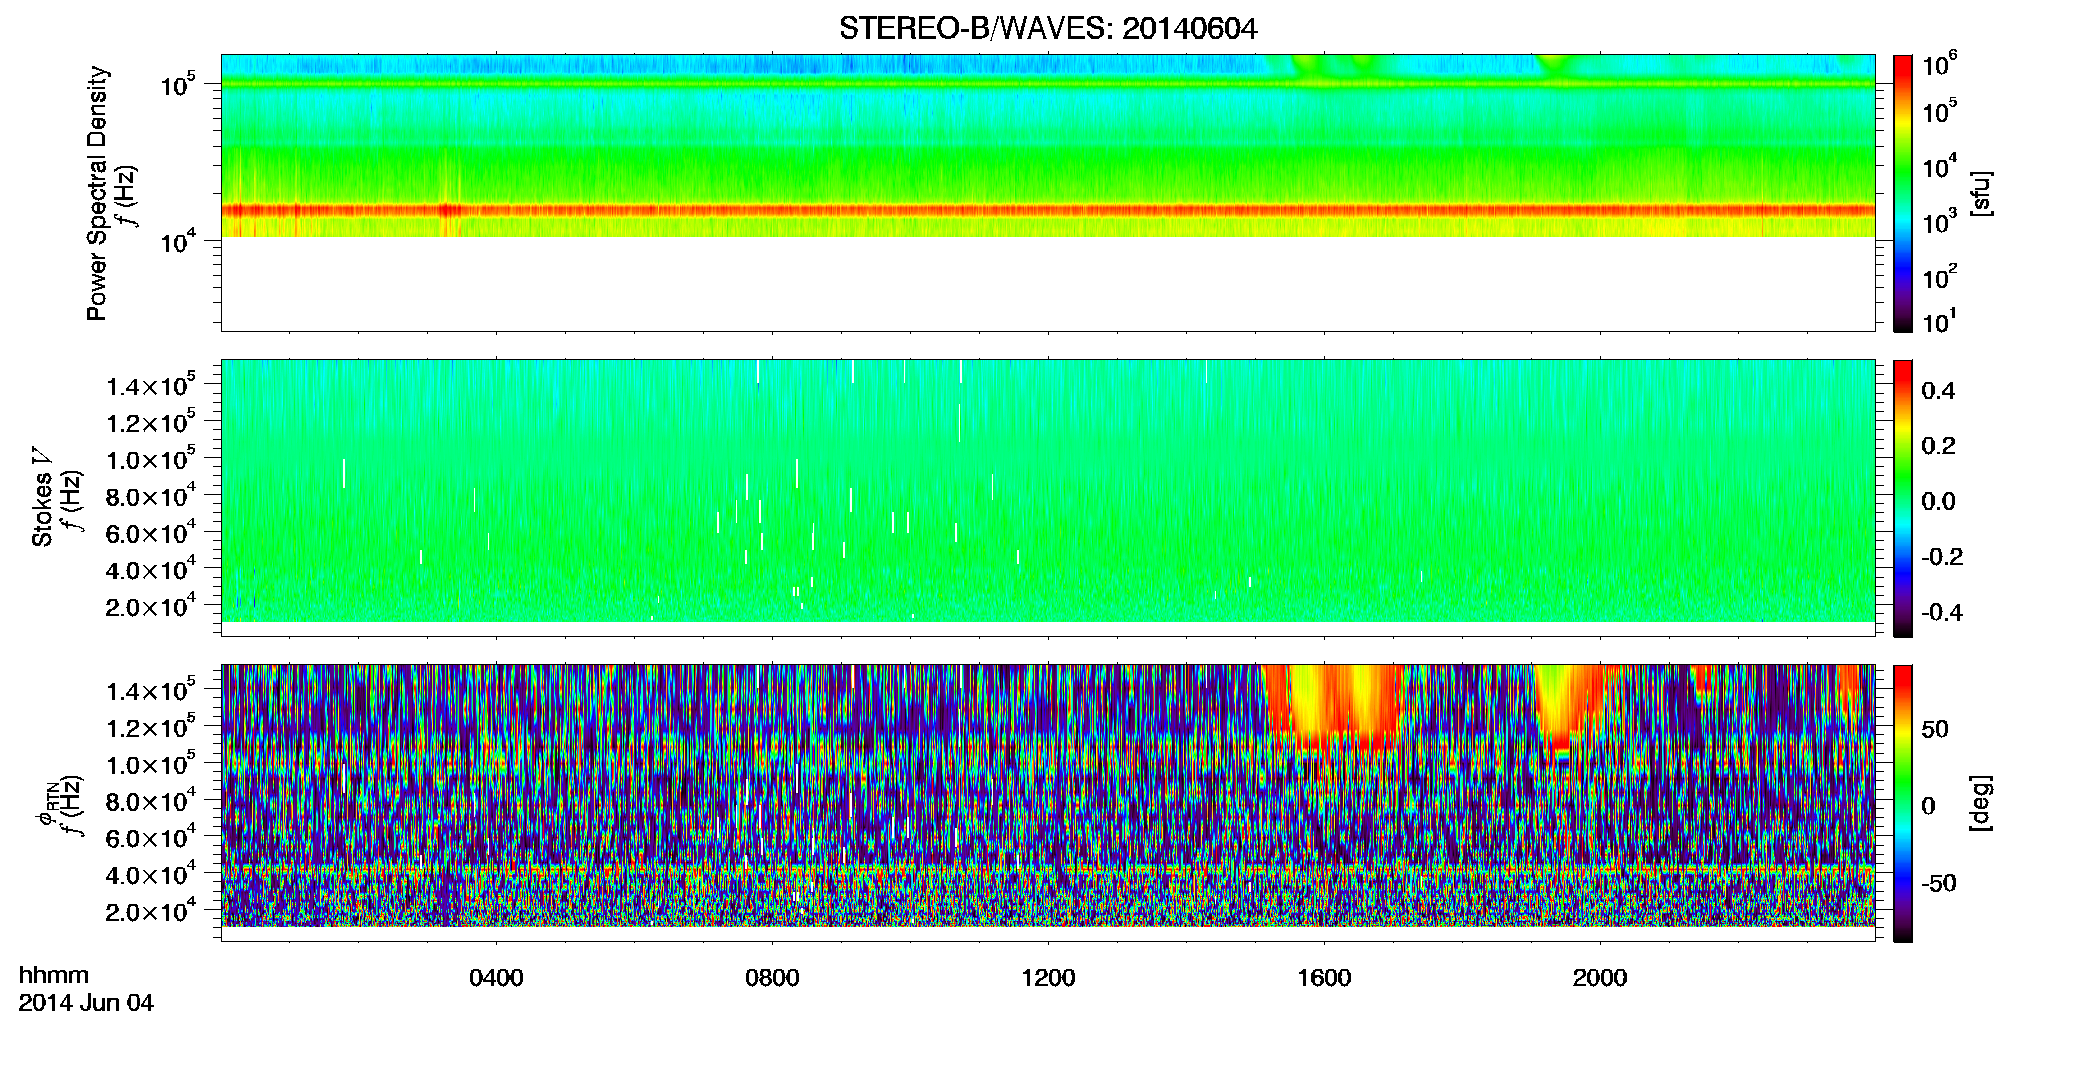Screen dimensions: 2096x1080
Task: Click the Power Spectral Density axis label
Action: point(97,193)
